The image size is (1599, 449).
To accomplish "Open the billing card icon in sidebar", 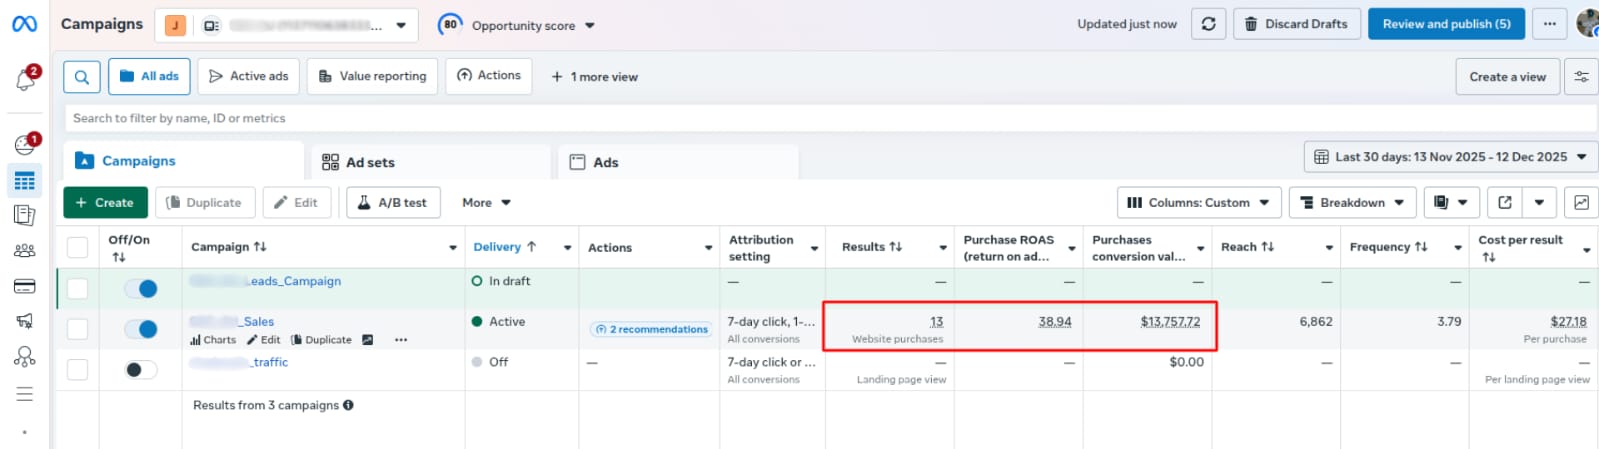I will 25,286.
